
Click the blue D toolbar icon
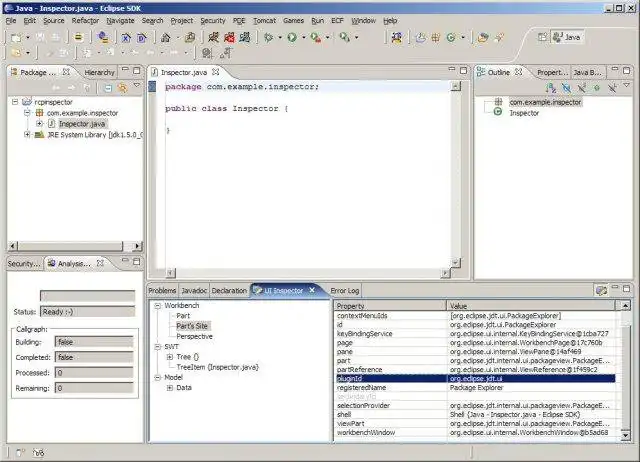tap(141, 38)
